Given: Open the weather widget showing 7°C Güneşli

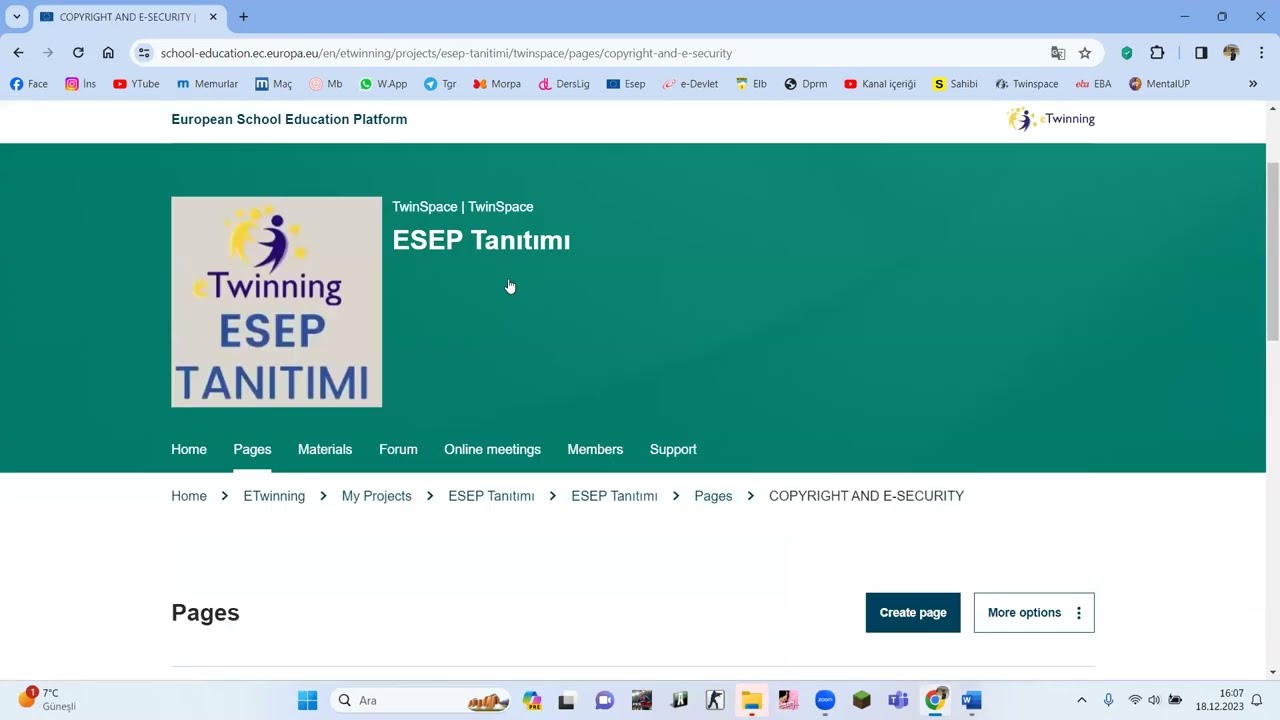Looking at the screenshot, I should [47, 699].
